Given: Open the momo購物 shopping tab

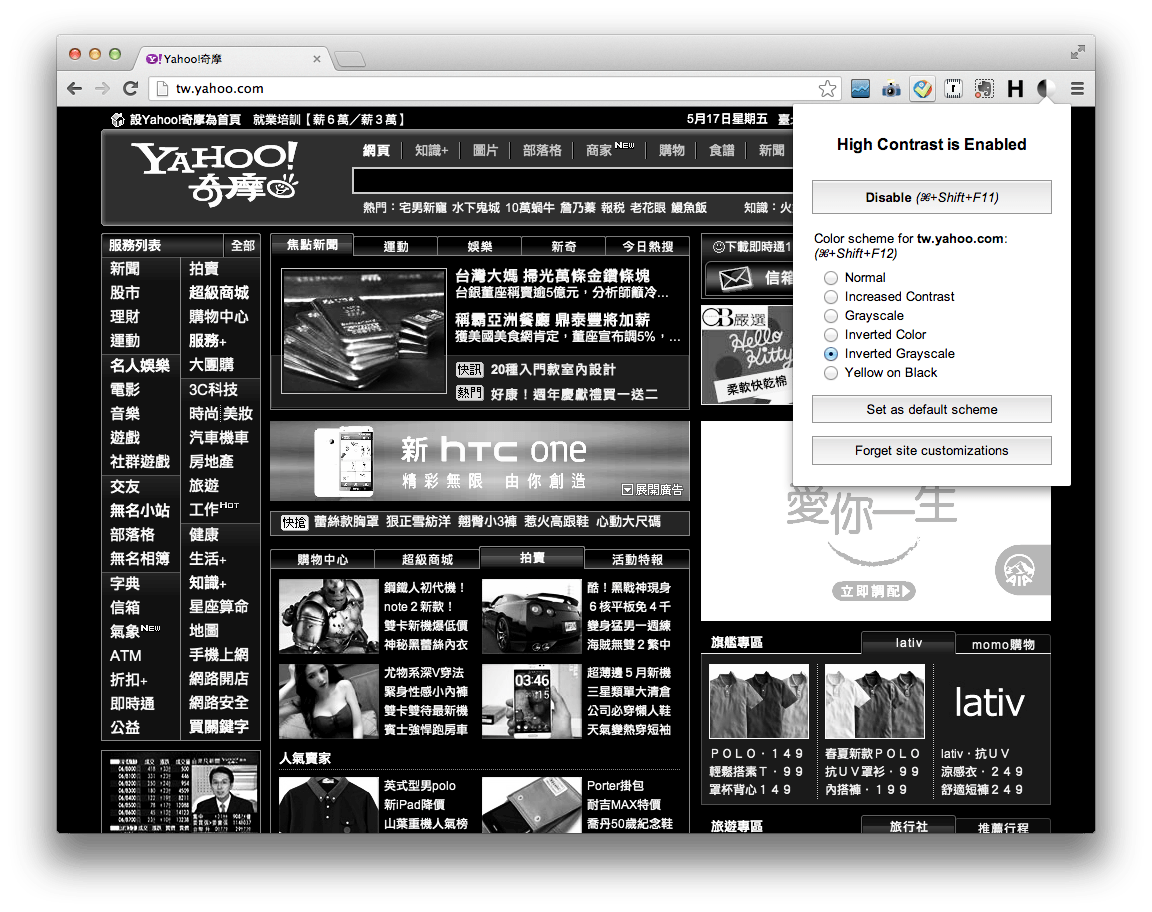Looking at the screenshot, I should tap(1003, 644).
